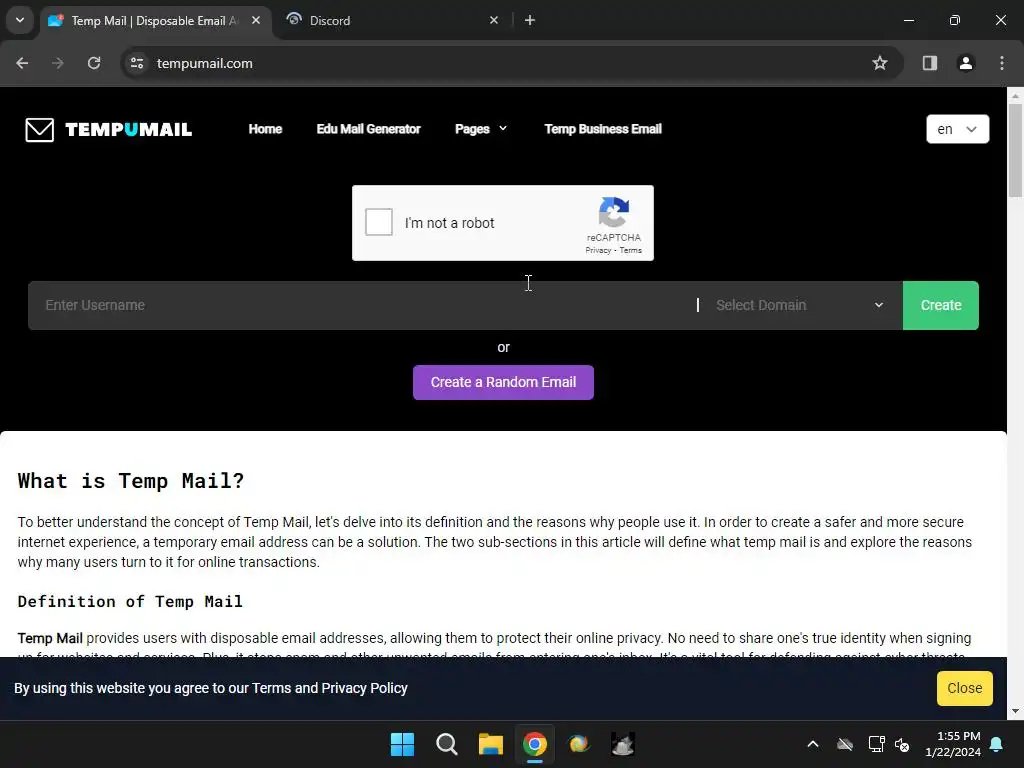This screenshot has width=1024, height=768.
Task: Open Edu Mail Generator page
Action: pos(368,129)
